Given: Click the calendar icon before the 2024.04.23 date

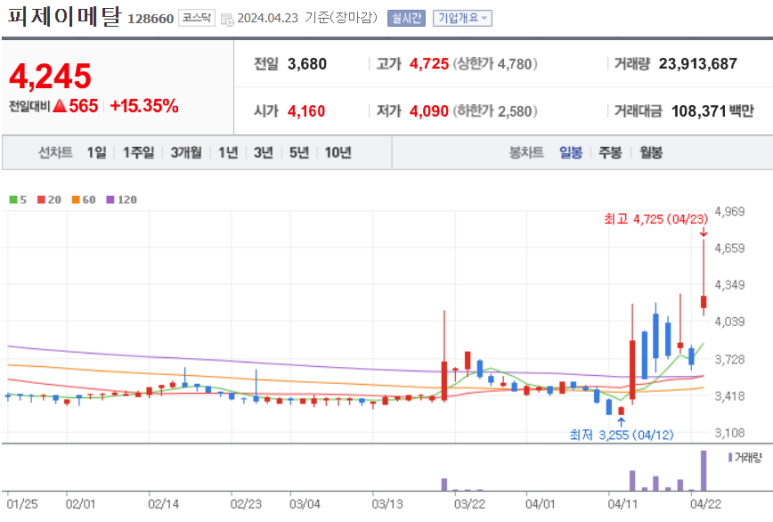Looking at the screenshot, I should [227, 19].
